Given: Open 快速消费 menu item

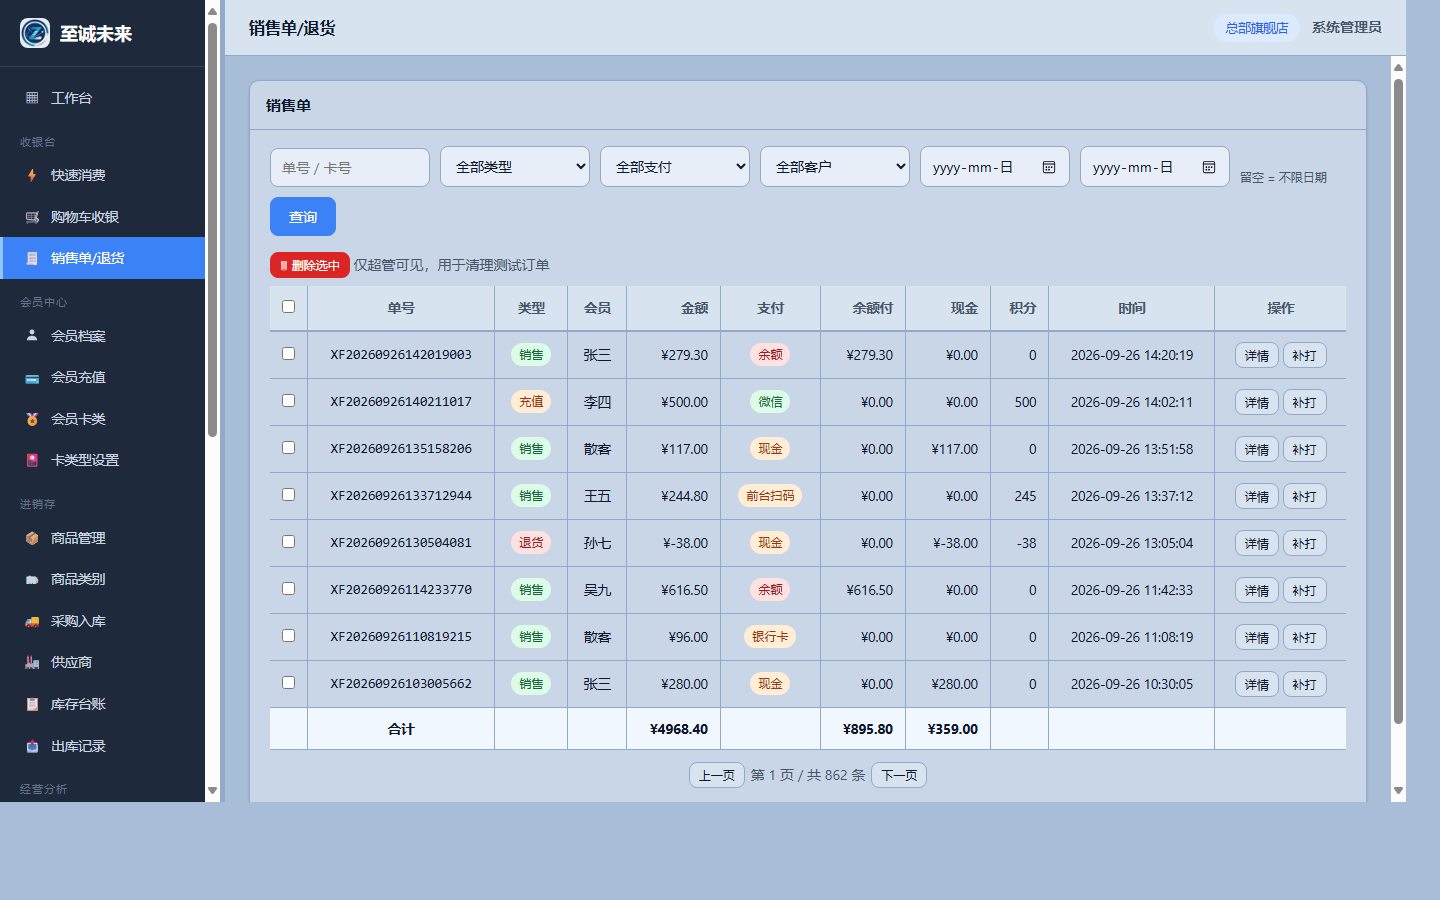Looking at the screenshot, I should click(x=102, y=175).
